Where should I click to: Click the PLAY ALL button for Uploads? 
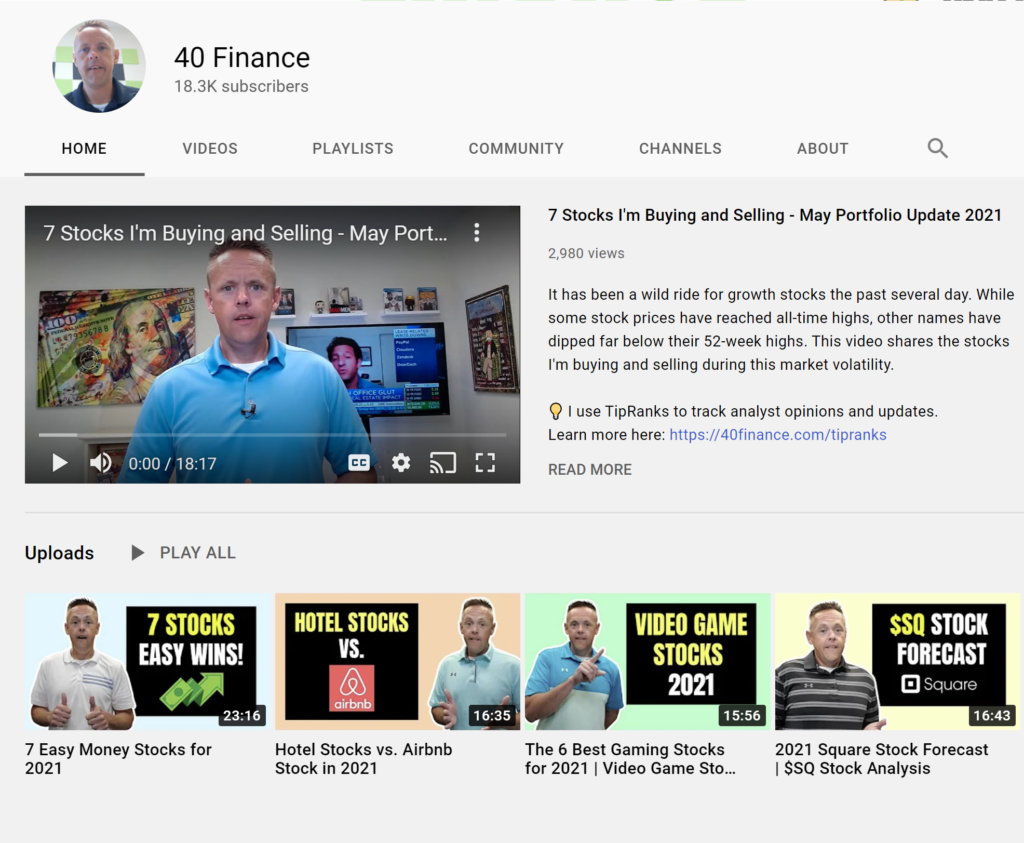[196, 552]
